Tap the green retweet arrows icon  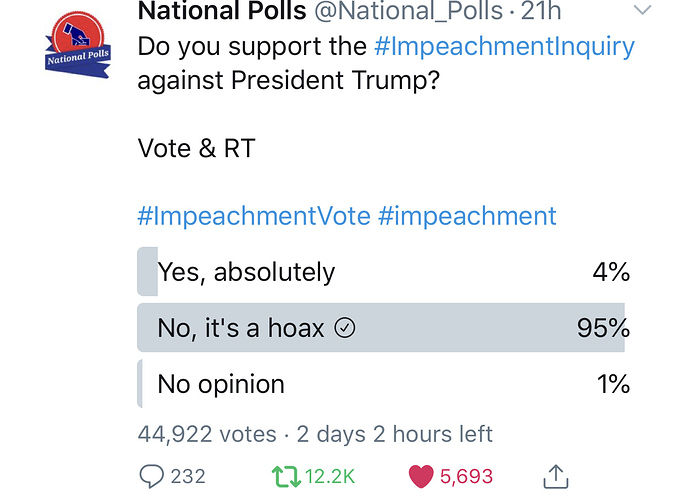coord(286,476)
